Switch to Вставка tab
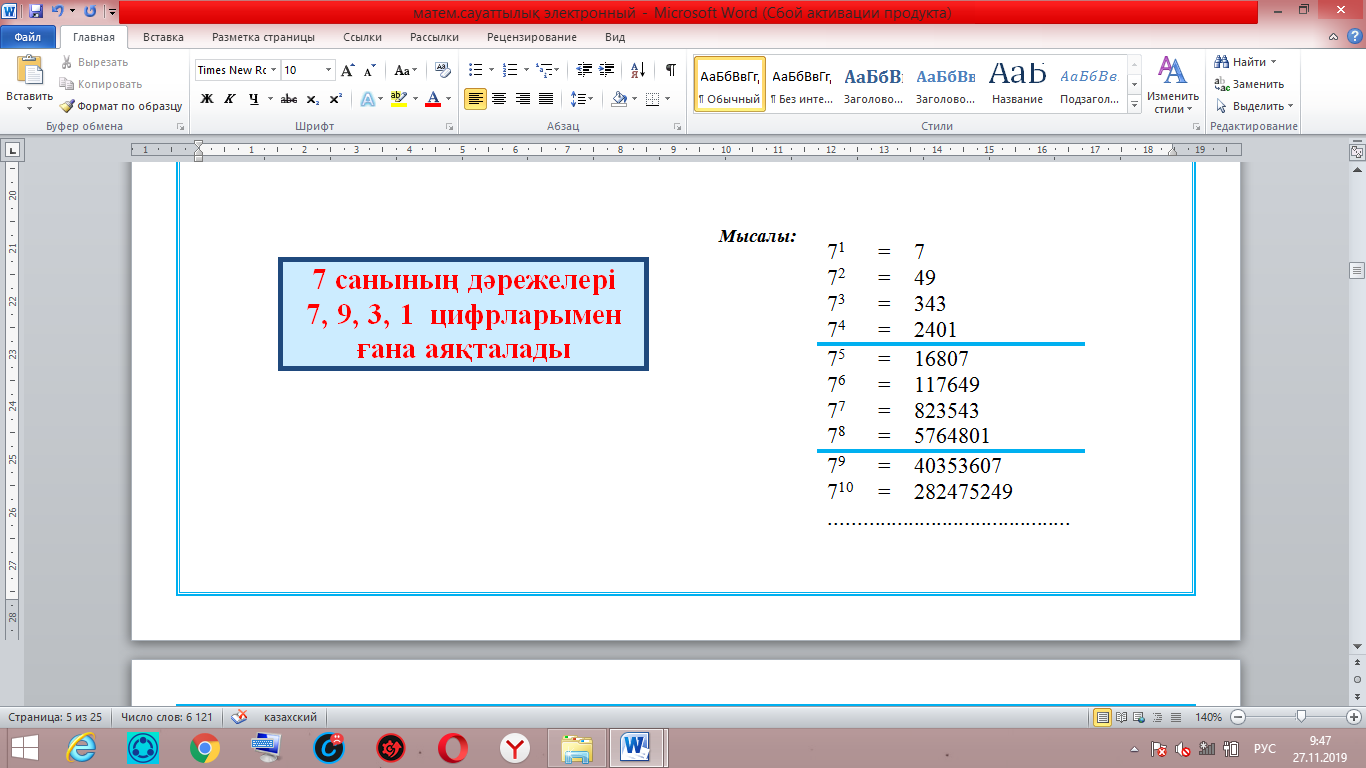1366x768 pixels. pos(163,37)
